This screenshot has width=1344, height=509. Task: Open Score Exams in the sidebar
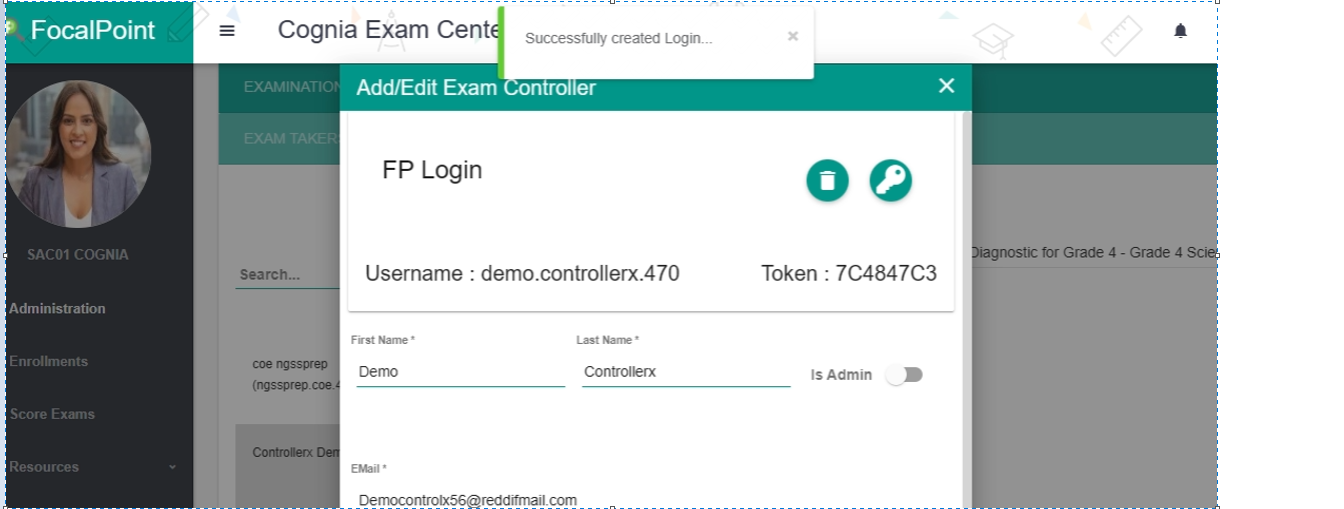point(52,413)
